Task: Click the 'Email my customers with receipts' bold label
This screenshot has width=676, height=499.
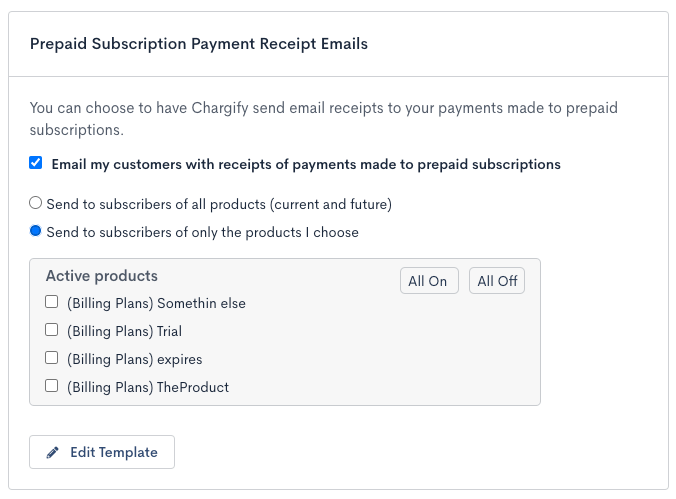Action: (x=306, y=164)
